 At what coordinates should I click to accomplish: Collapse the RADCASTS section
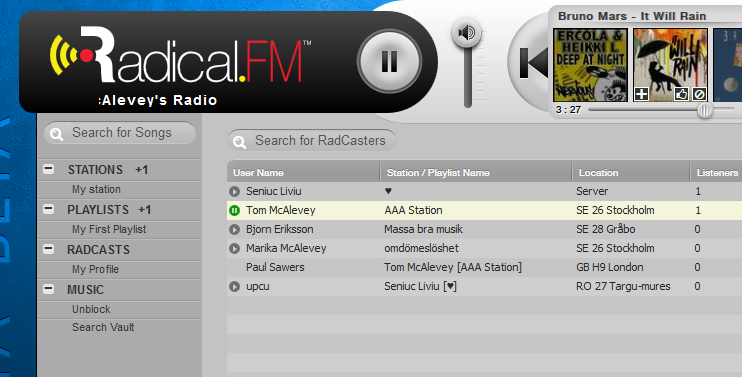point(49,249)
